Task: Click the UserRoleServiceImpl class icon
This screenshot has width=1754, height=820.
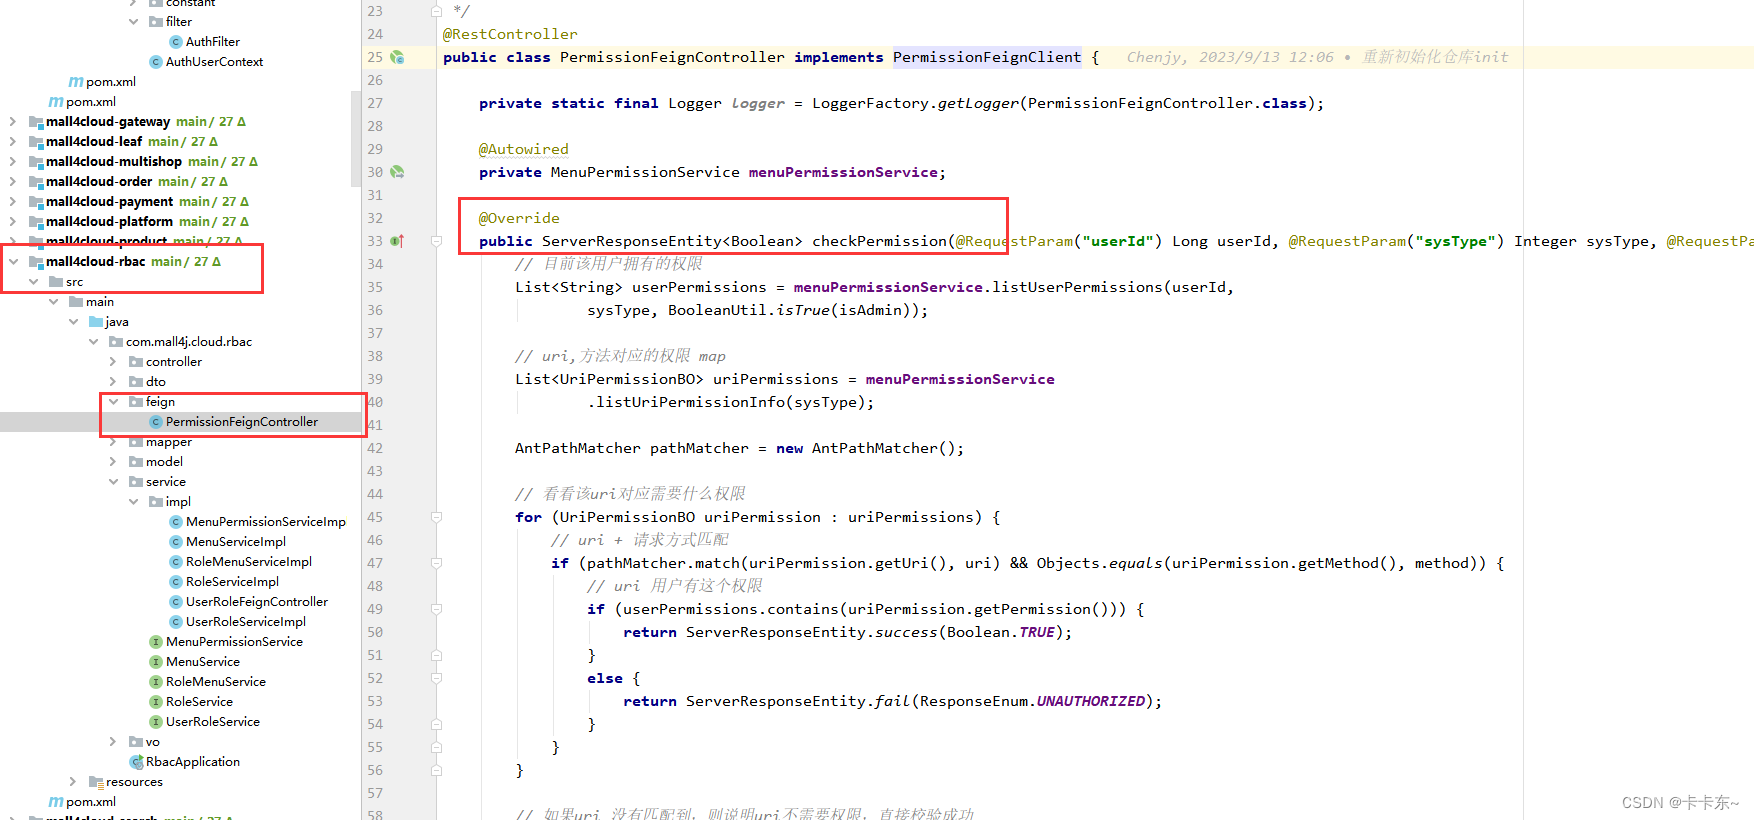Action: click(176, 622)
